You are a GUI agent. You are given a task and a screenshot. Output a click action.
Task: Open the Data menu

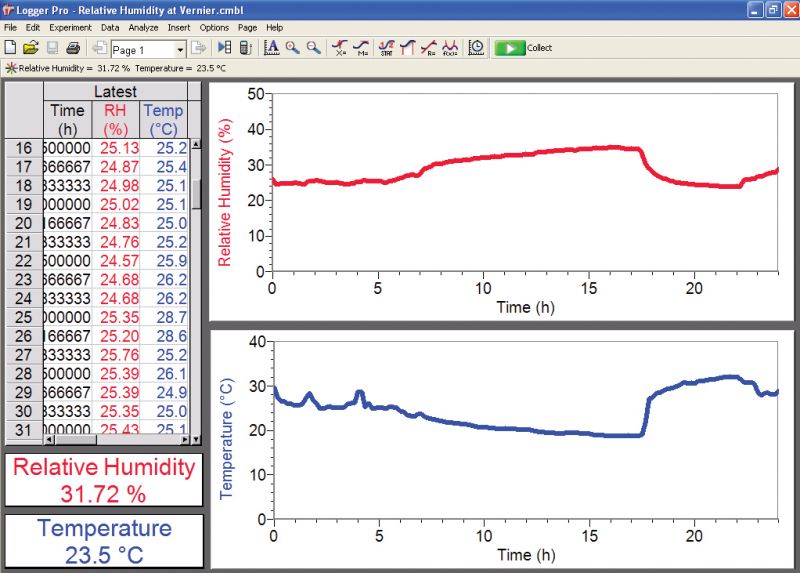[110, 28]
